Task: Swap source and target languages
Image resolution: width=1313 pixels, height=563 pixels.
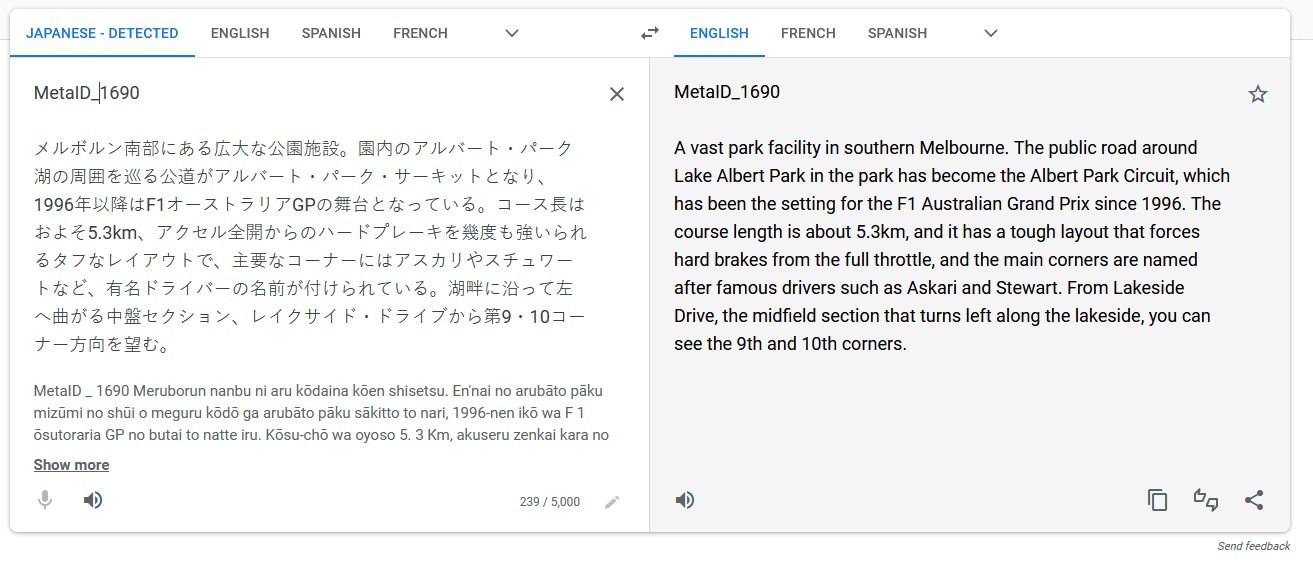Action: pos(650,33)
